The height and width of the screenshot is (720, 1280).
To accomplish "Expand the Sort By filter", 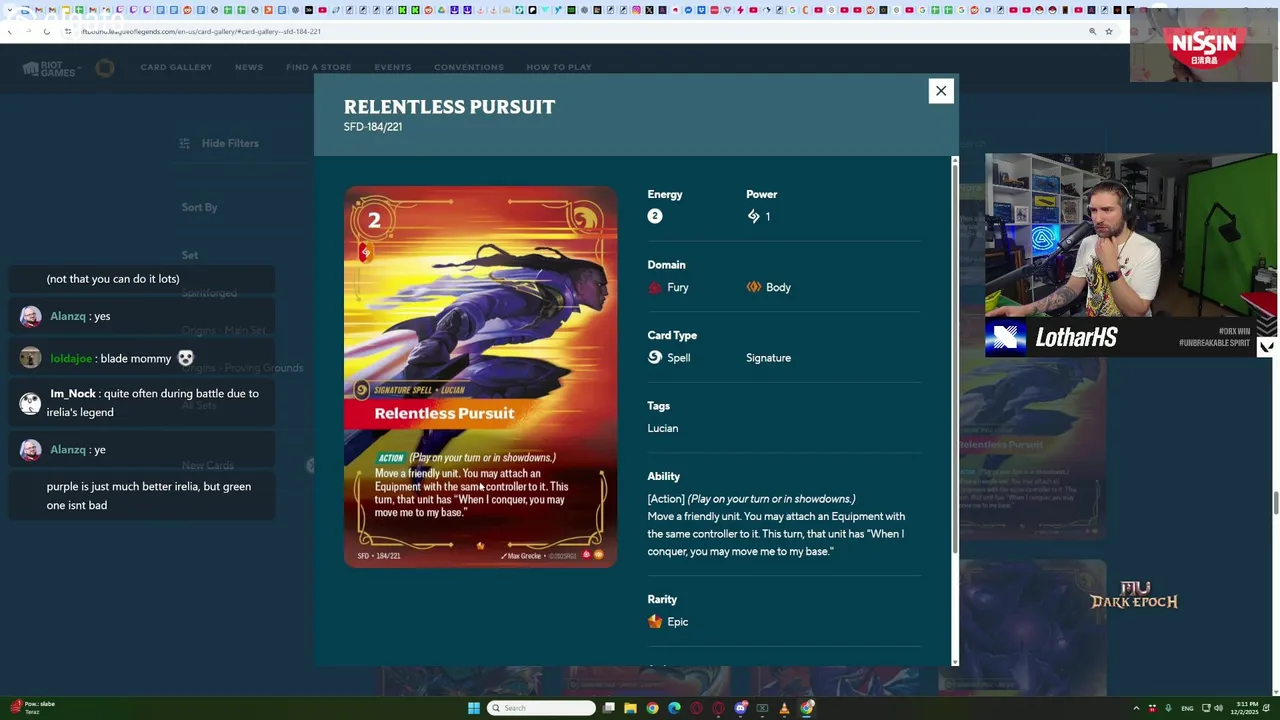I will point(199,207).
